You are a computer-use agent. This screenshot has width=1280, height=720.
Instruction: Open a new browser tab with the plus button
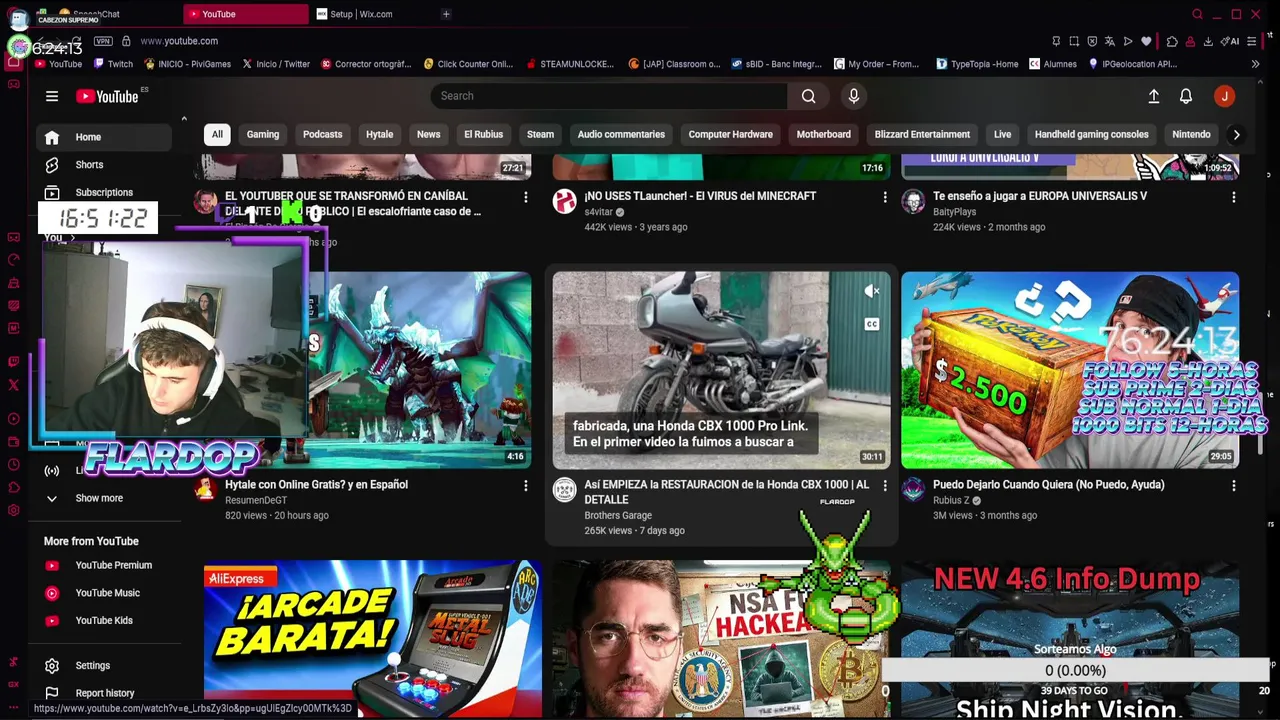(446, 14)
